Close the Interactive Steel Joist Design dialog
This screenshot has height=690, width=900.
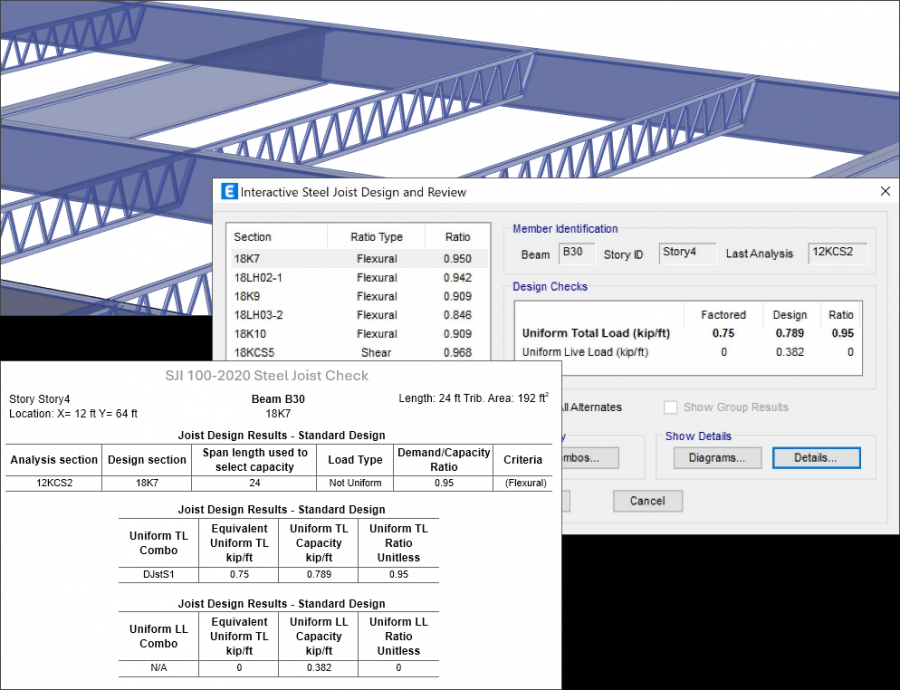[884, 191]
